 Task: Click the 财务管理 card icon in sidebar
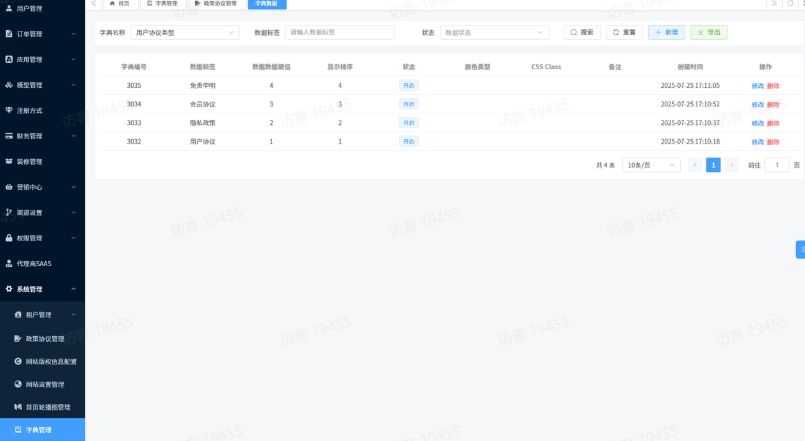[x=9, y=136]
